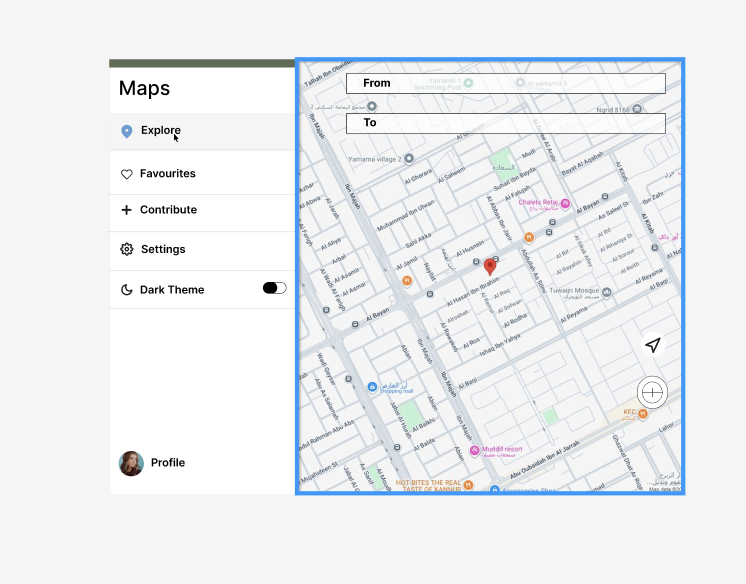Image resolution: width=746 pixels, height=584 pixels.
Task: Click the Maps title heading
Action: coord(144,89)
